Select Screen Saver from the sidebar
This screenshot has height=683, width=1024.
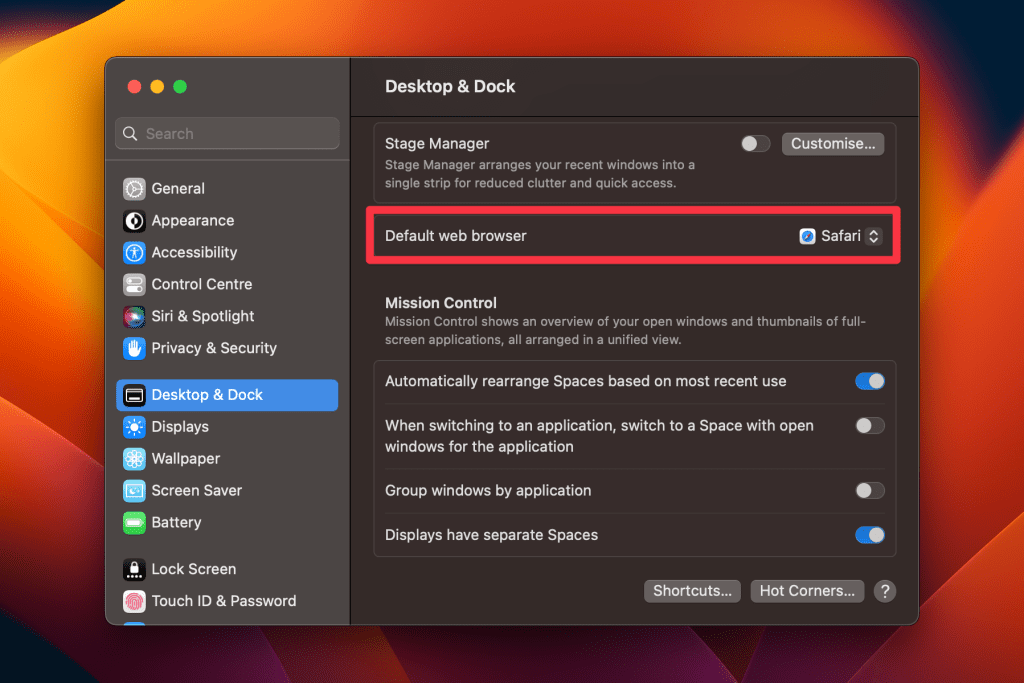tap(196, 491)
